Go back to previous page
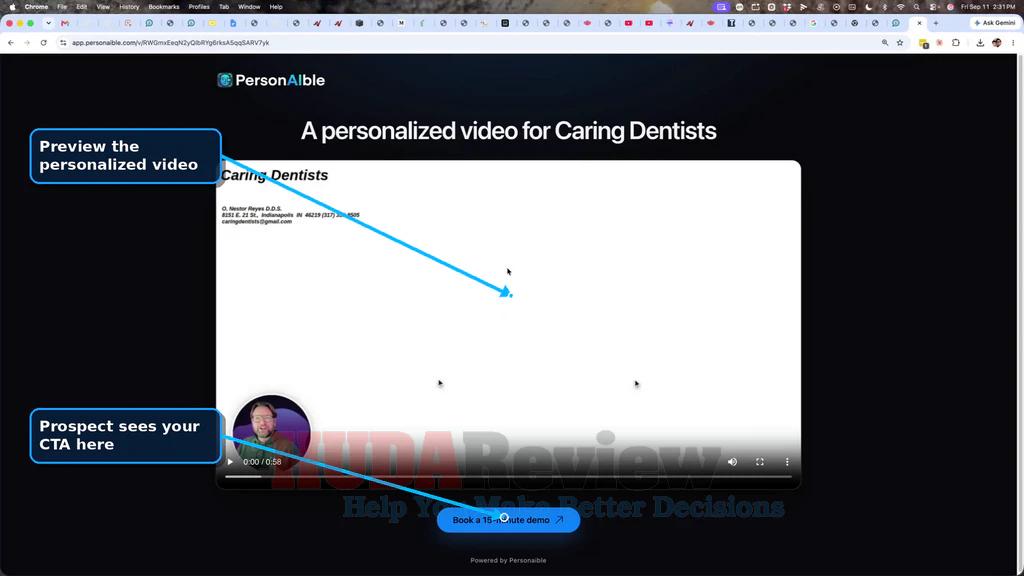Screen dimensions: 1024x576 (11, 42)
